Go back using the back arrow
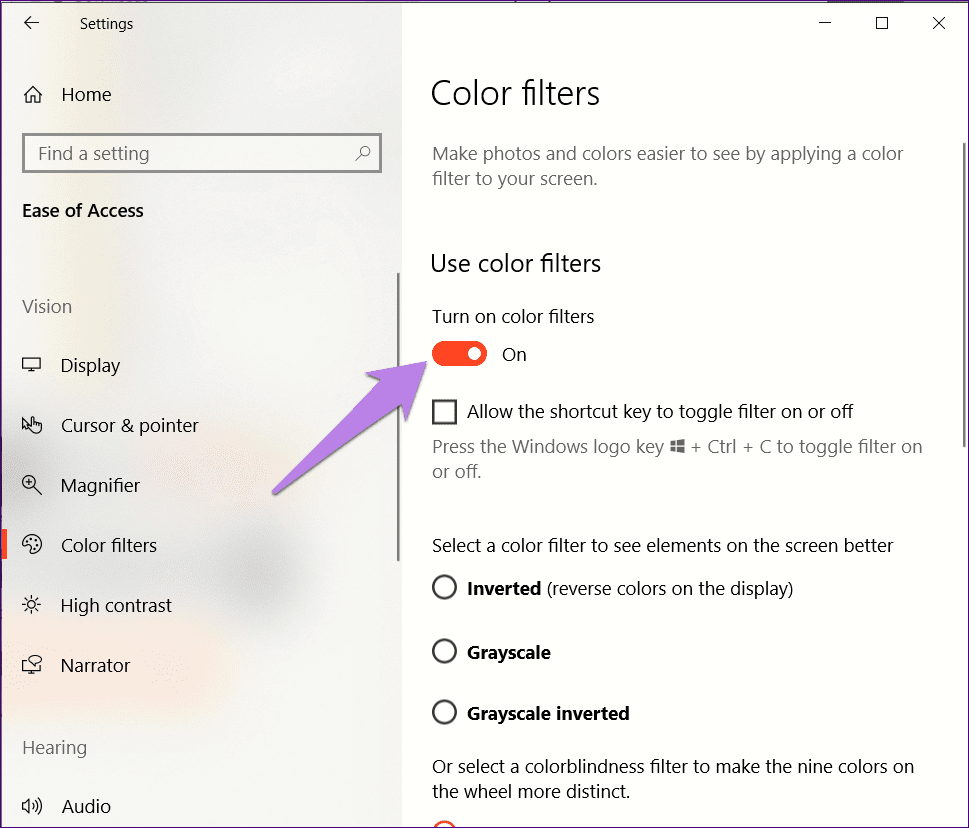Viewport: 969px width, 828px height. pos(32,23)
